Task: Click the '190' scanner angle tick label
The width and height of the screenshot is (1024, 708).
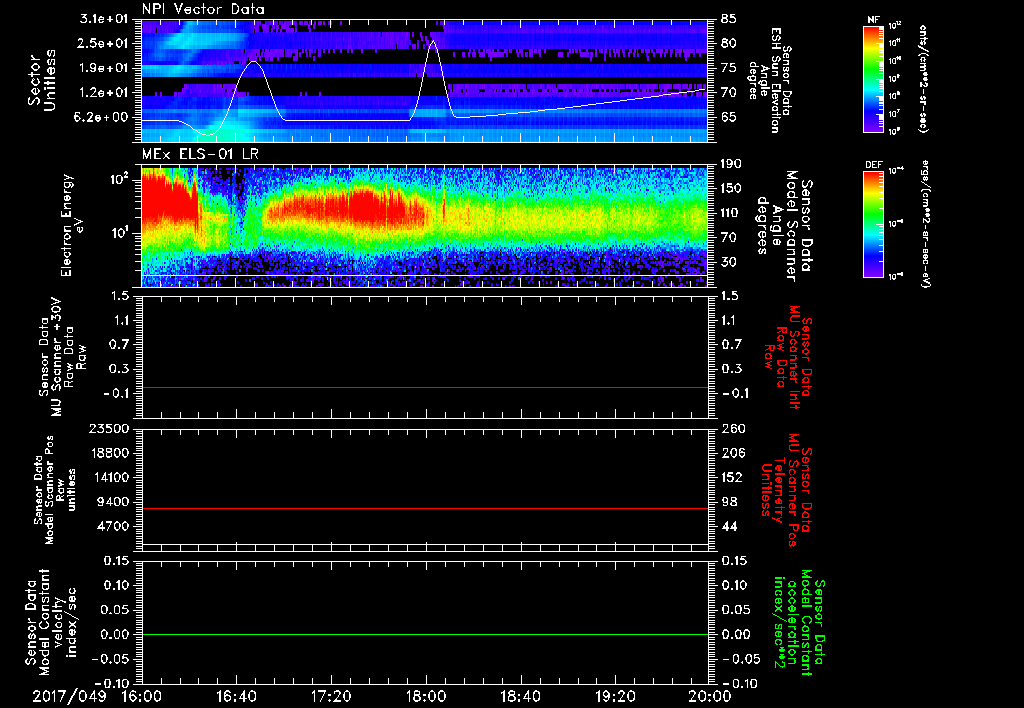Action: tap(731, 164)
